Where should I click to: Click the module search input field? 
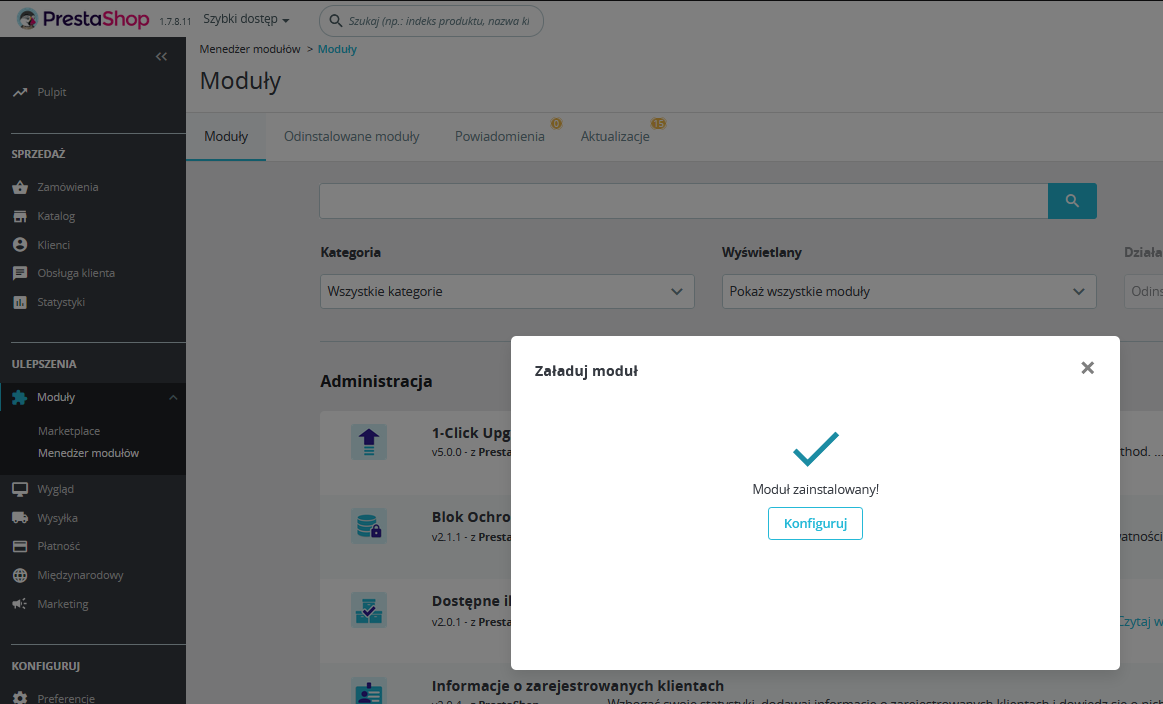684,201
